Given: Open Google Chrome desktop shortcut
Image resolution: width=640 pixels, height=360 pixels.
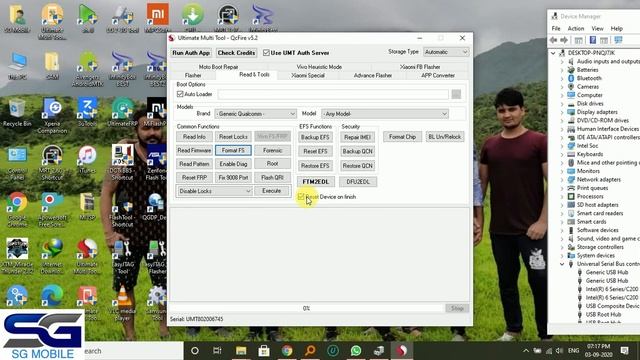Looking at the screenshot, I should pos(17,210).
